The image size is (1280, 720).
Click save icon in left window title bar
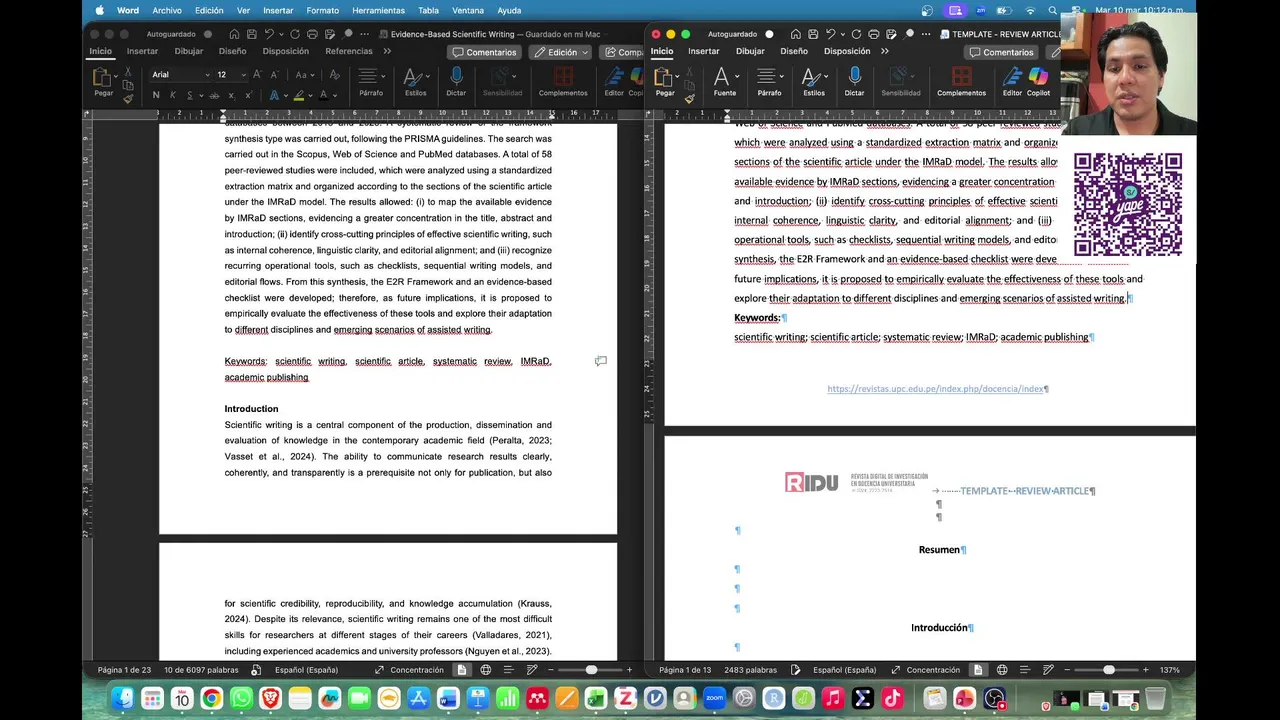(251, 34)
